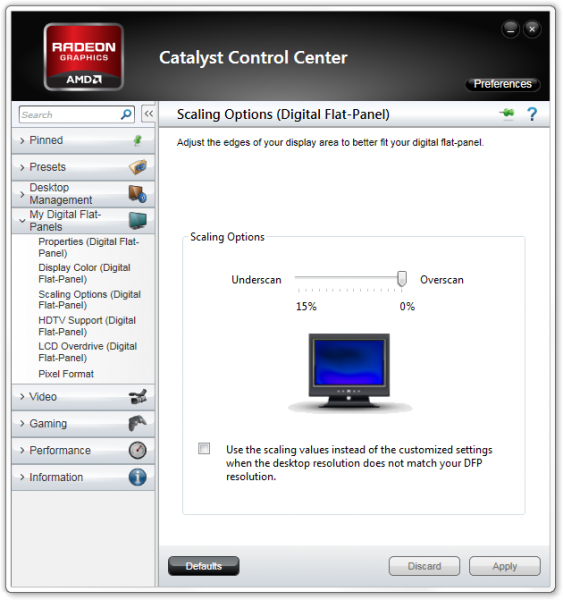The width and height of the screenshot is (563, 600).
Task: Enable the use scaling values checkbox
Action: click(204, 448)
